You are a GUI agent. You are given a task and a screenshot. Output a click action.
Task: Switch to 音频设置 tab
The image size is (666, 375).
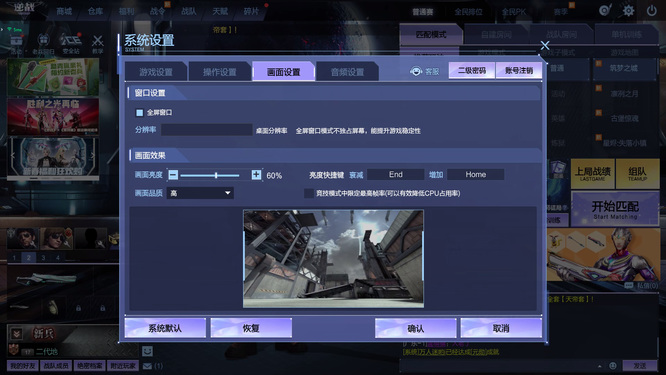[x=347, y=72]
